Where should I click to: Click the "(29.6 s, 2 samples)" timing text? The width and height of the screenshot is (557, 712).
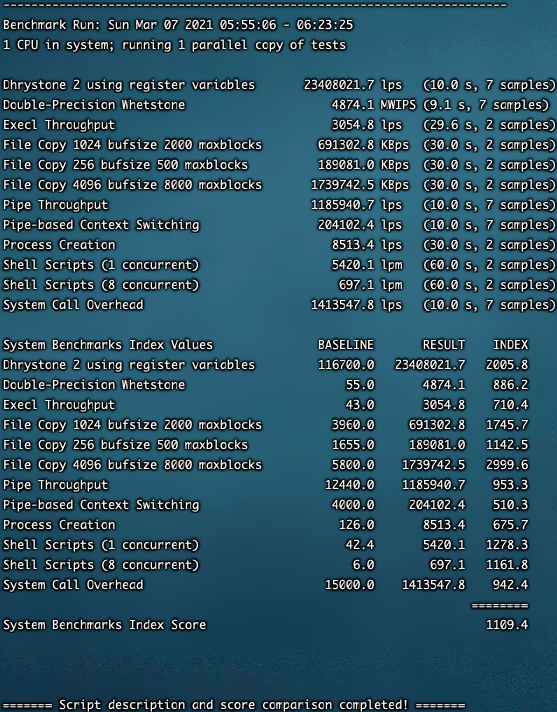[x=489, y=125]
